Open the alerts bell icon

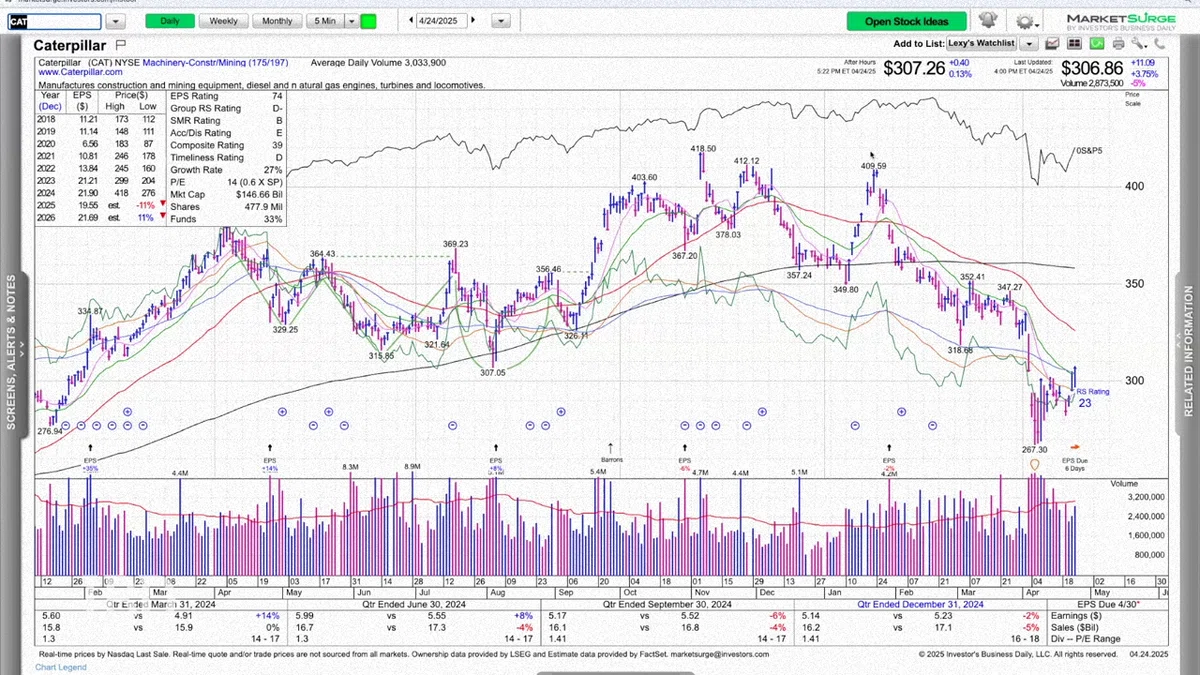tap(988, 20)
